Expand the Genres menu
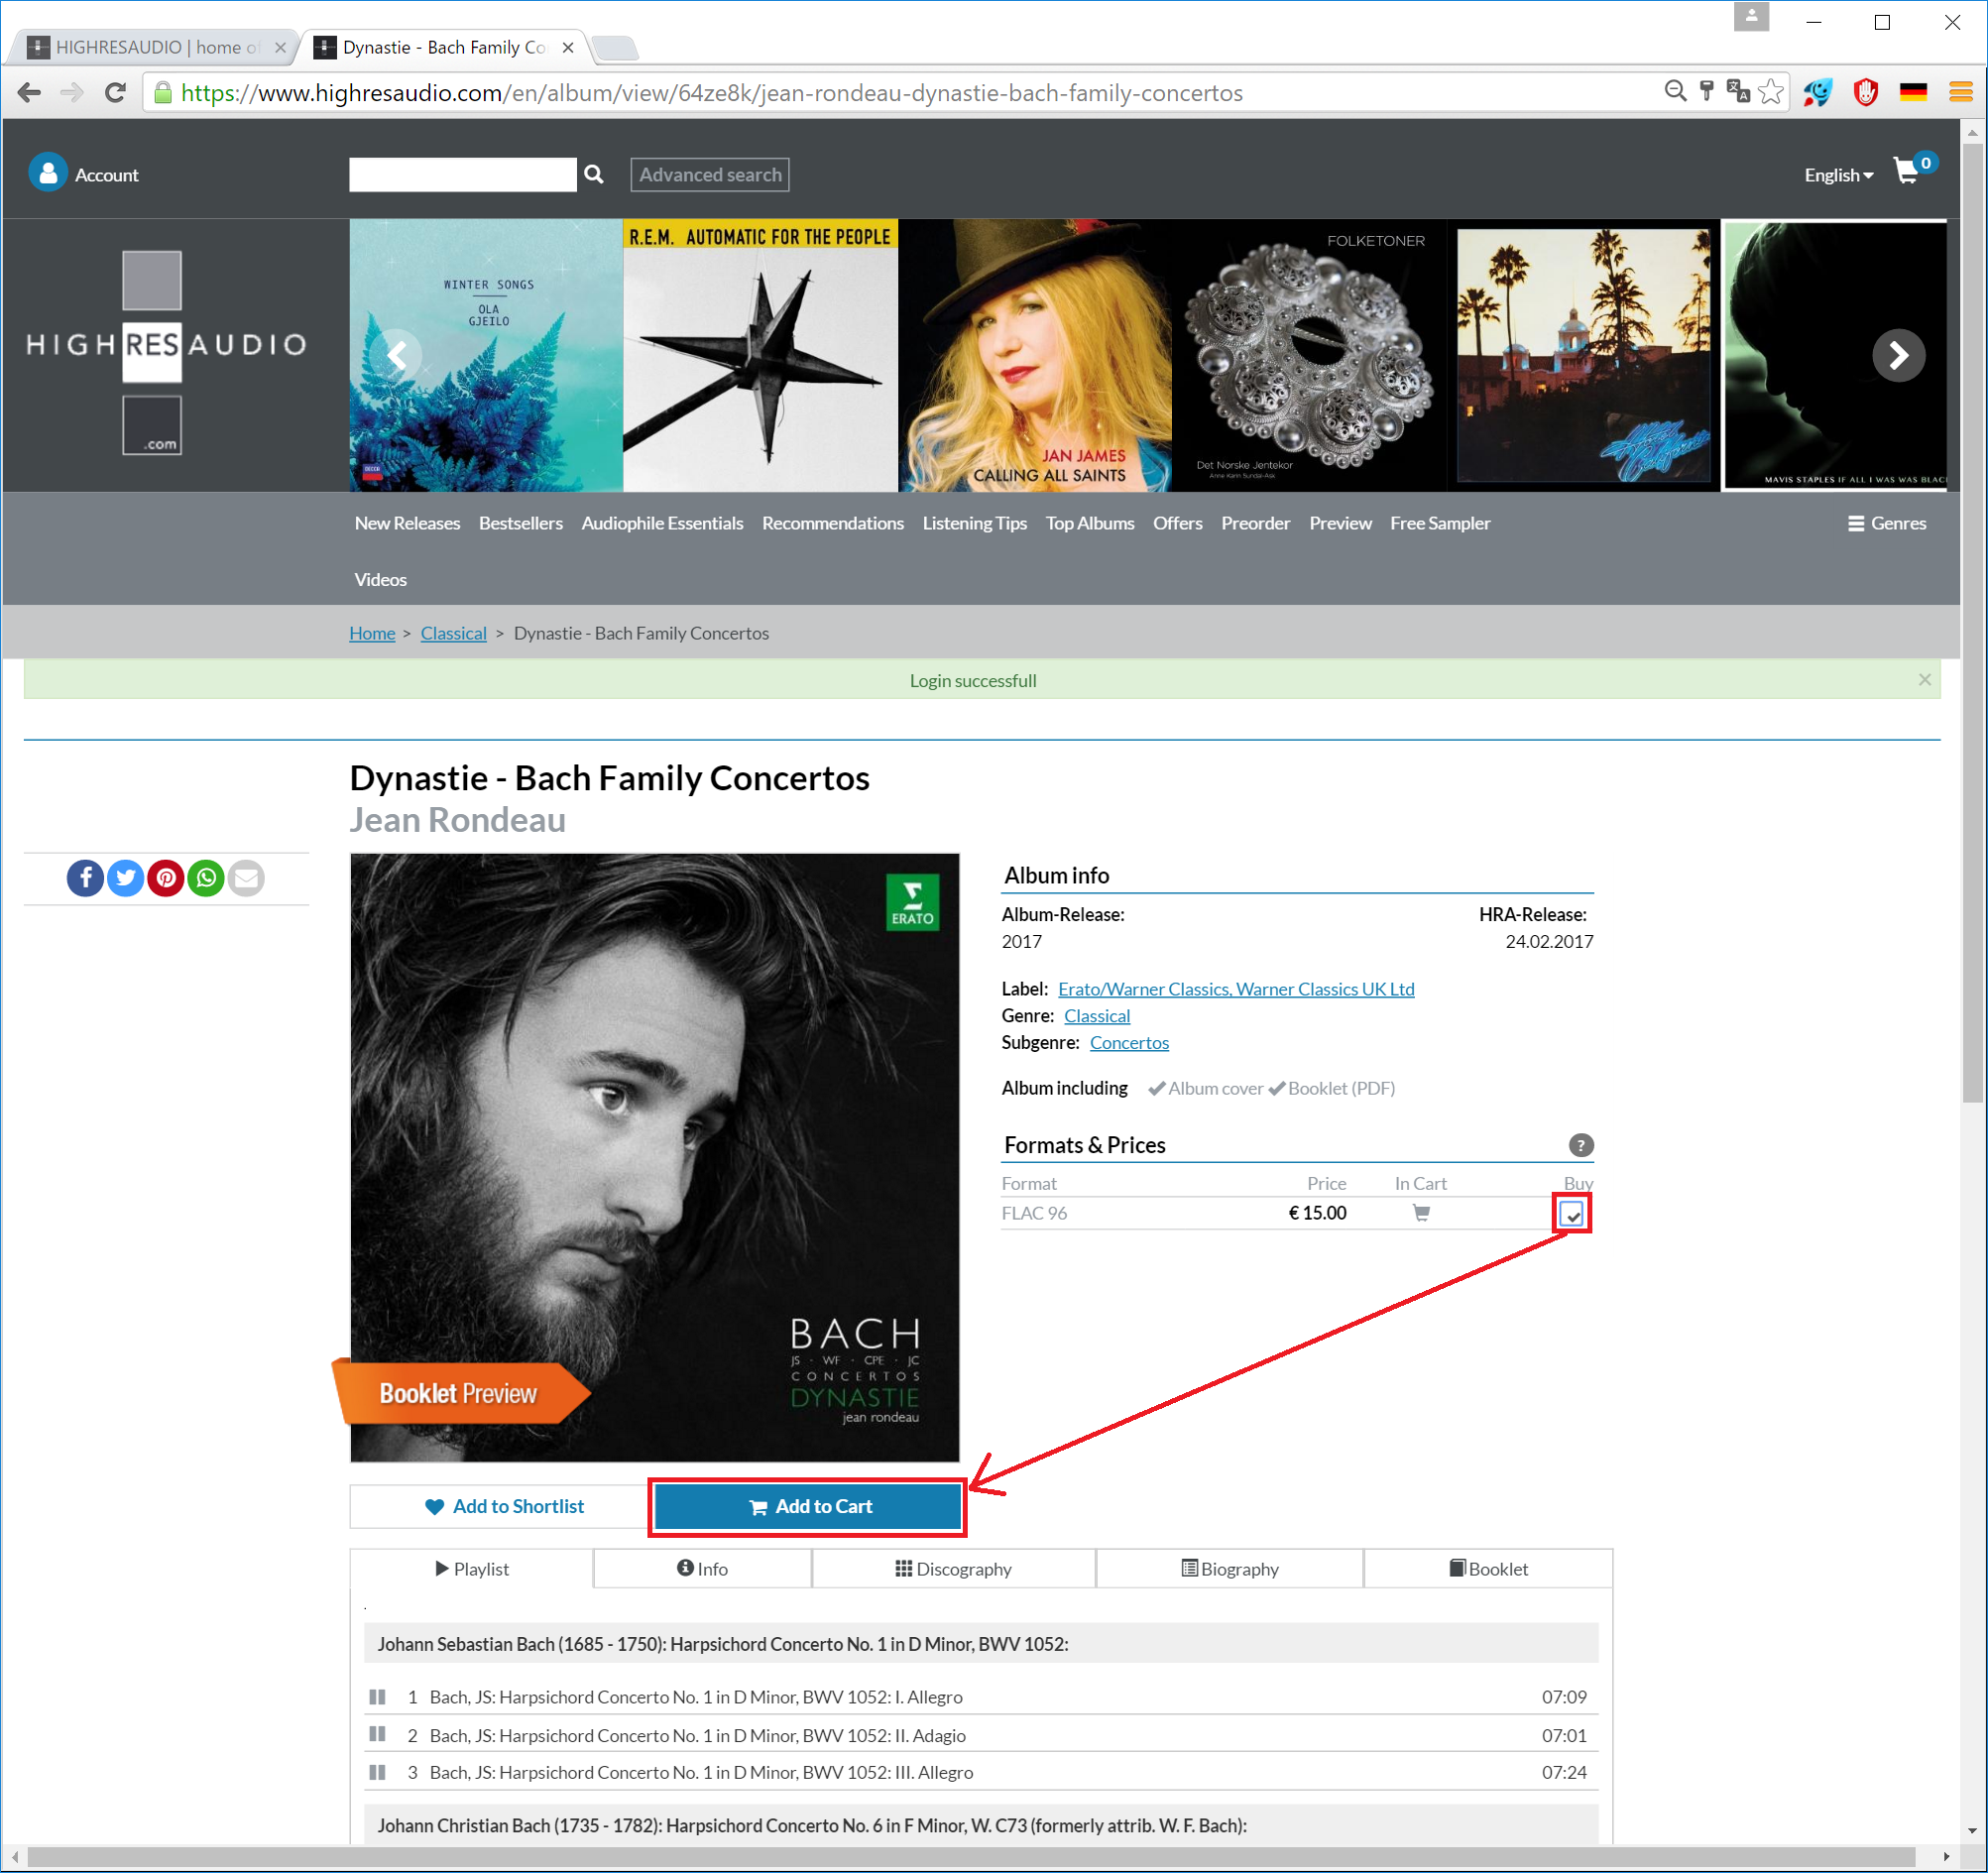The image size is (1988, 1873). click(x=1886, y=523)
